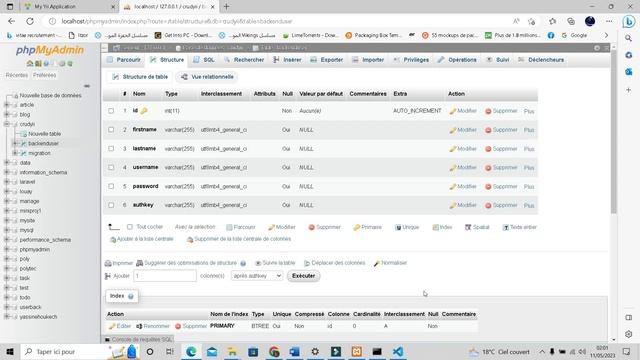Click Éditer for PRIMARY index
This screenshot has height=360, width=640.
[120, 326]
